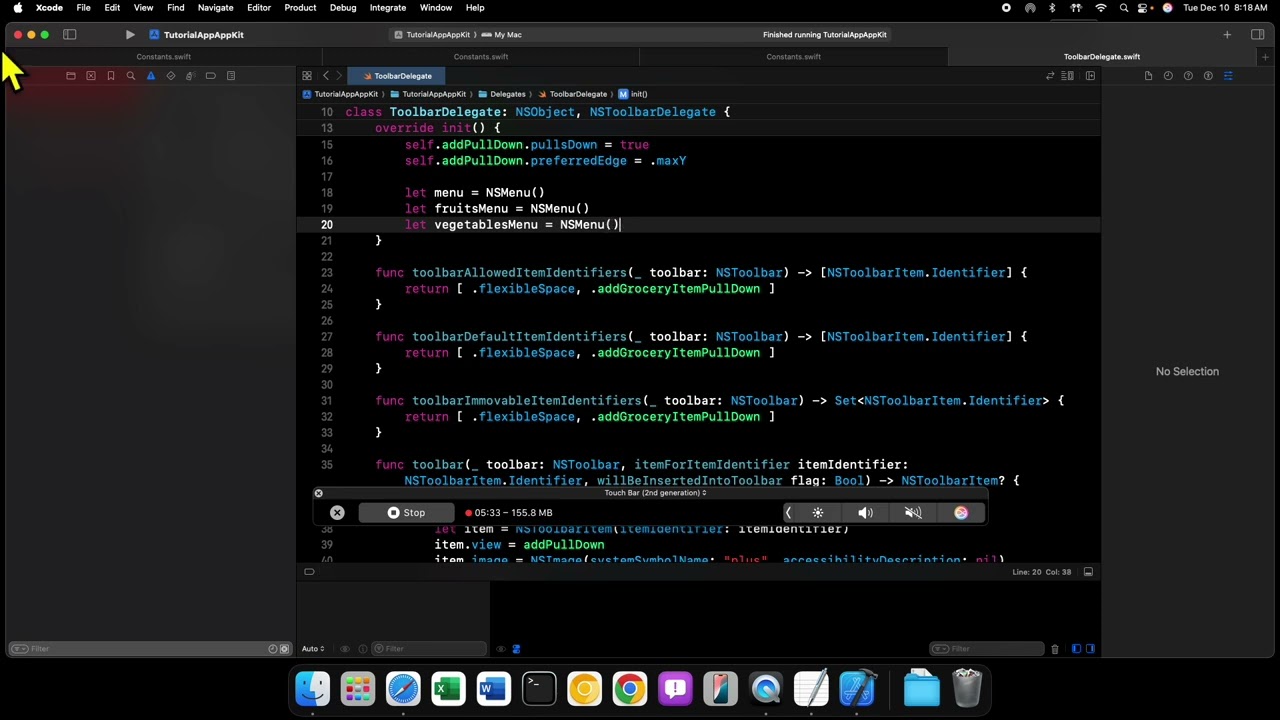Add an editor on the right

coord(1090,76)
